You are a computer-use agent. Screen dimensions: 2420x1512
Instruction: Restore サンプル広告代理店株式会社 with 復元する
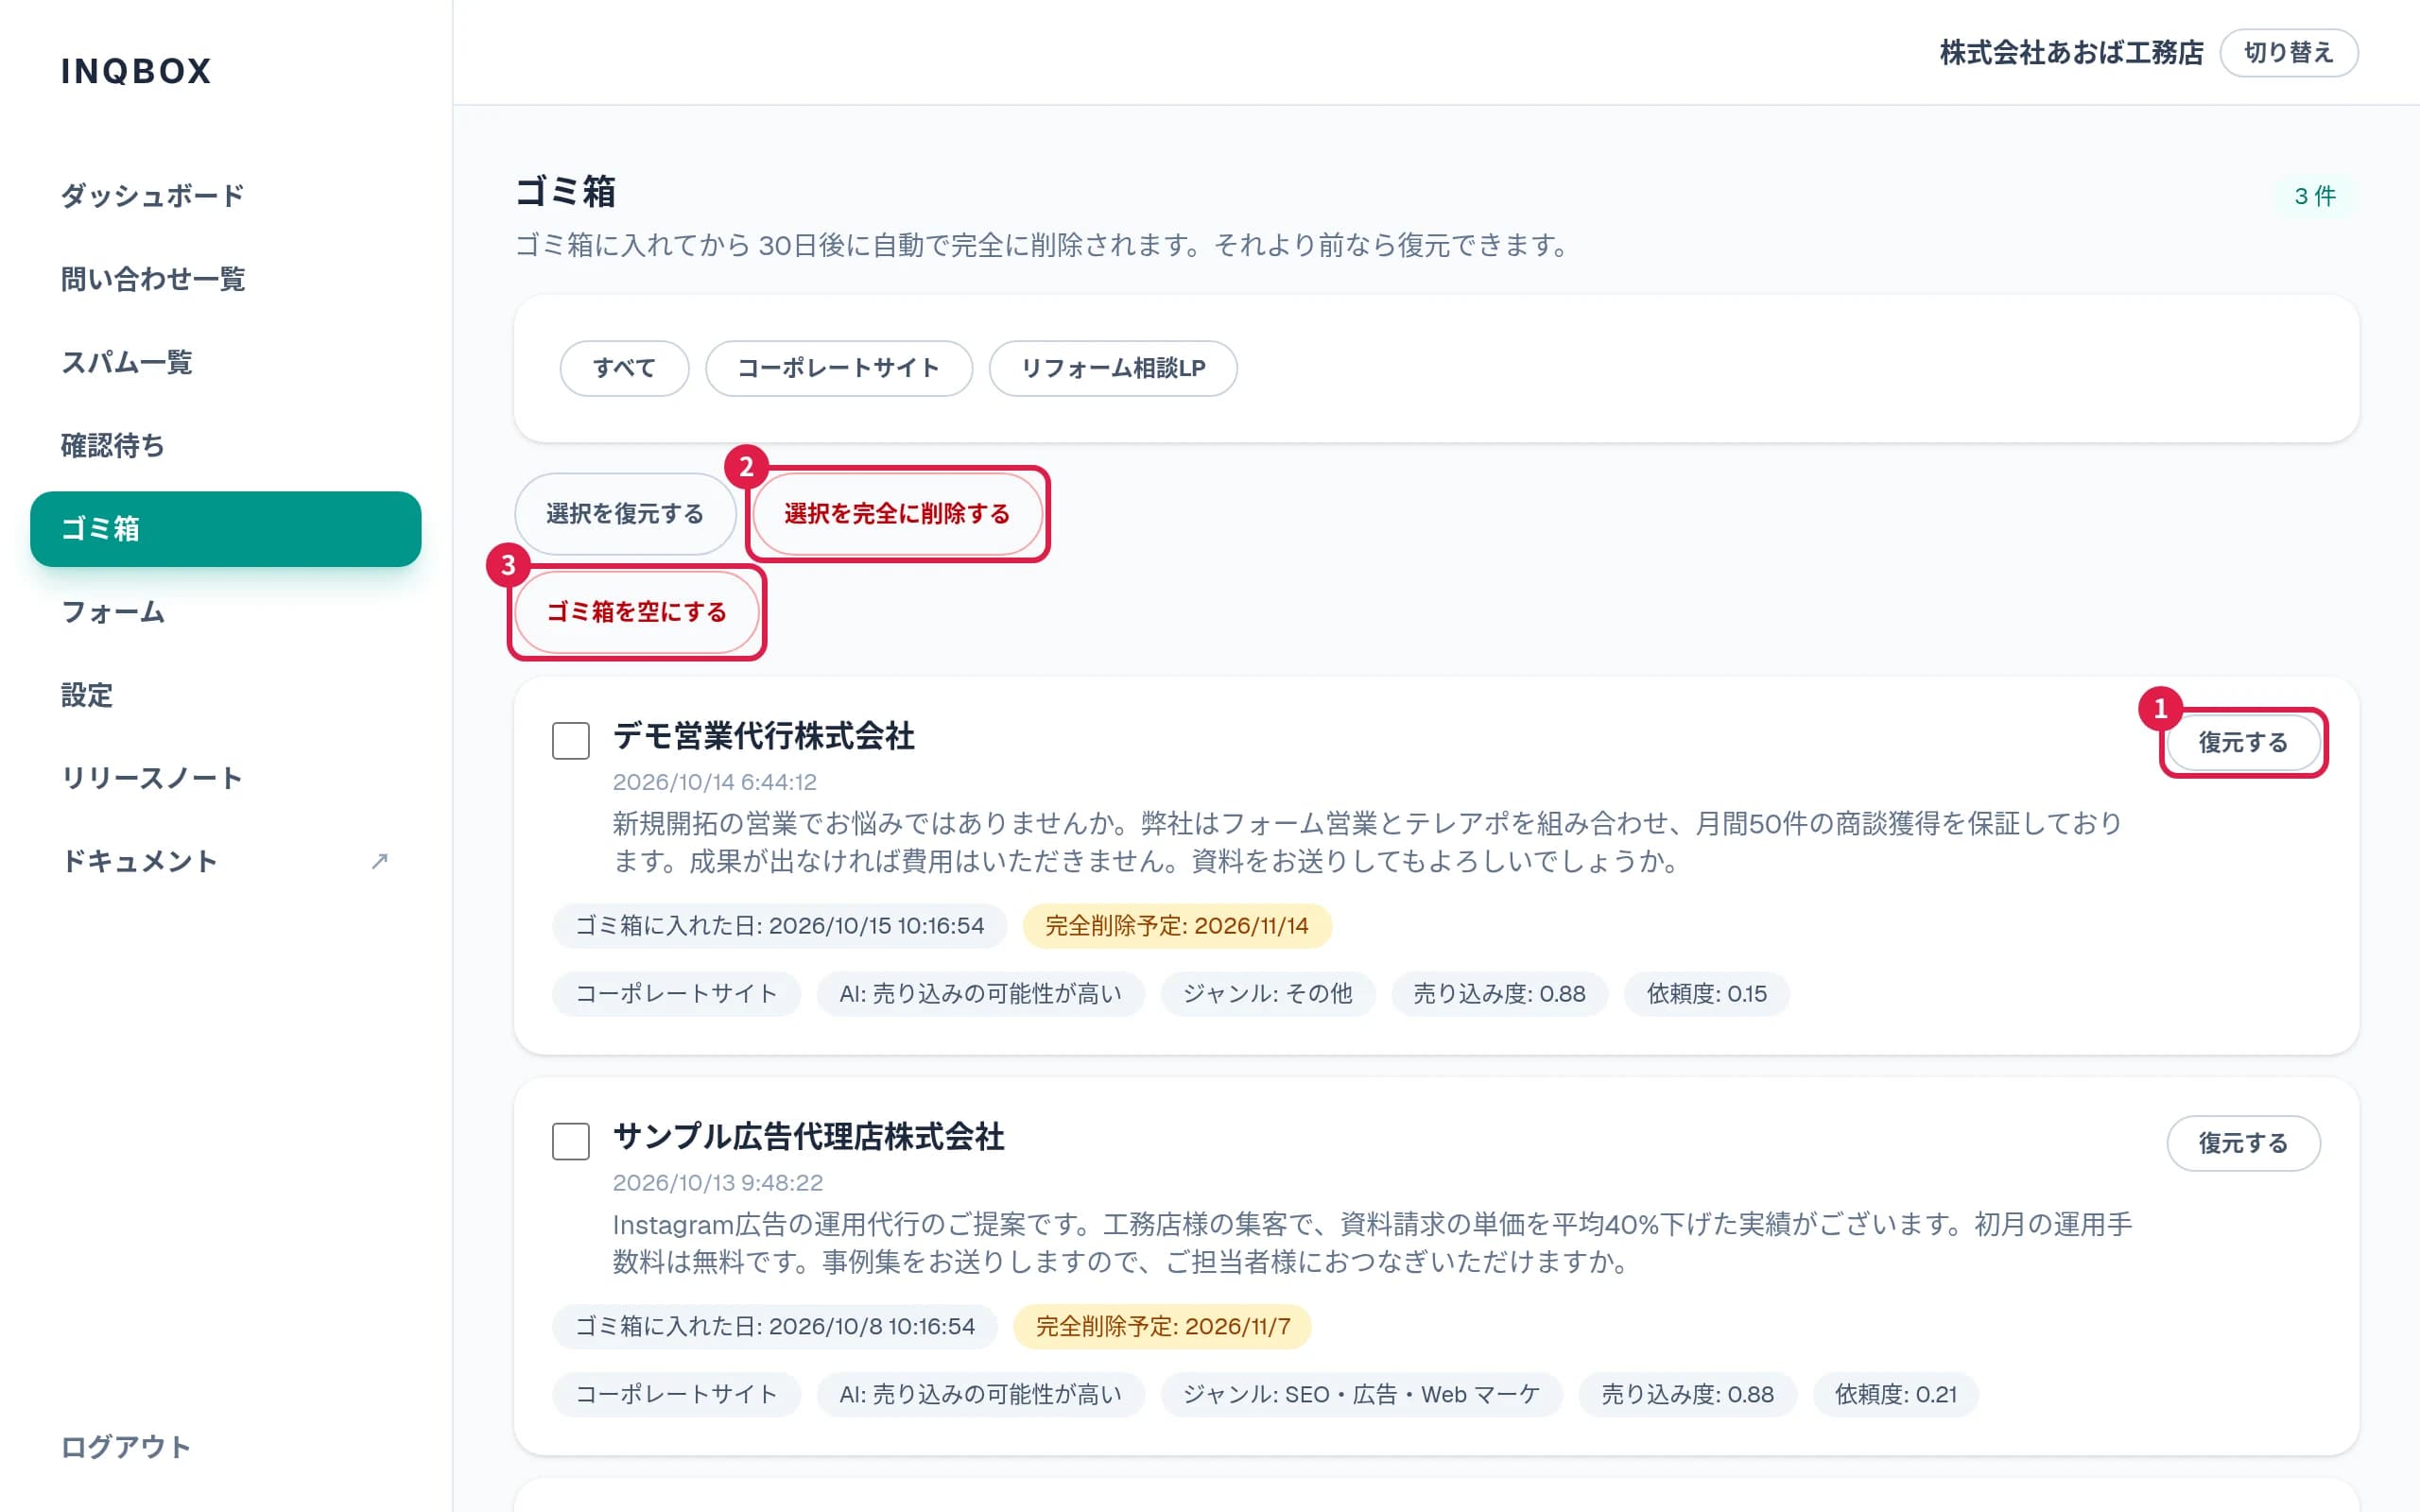pyautogui.click(x=2243, y=1143)
